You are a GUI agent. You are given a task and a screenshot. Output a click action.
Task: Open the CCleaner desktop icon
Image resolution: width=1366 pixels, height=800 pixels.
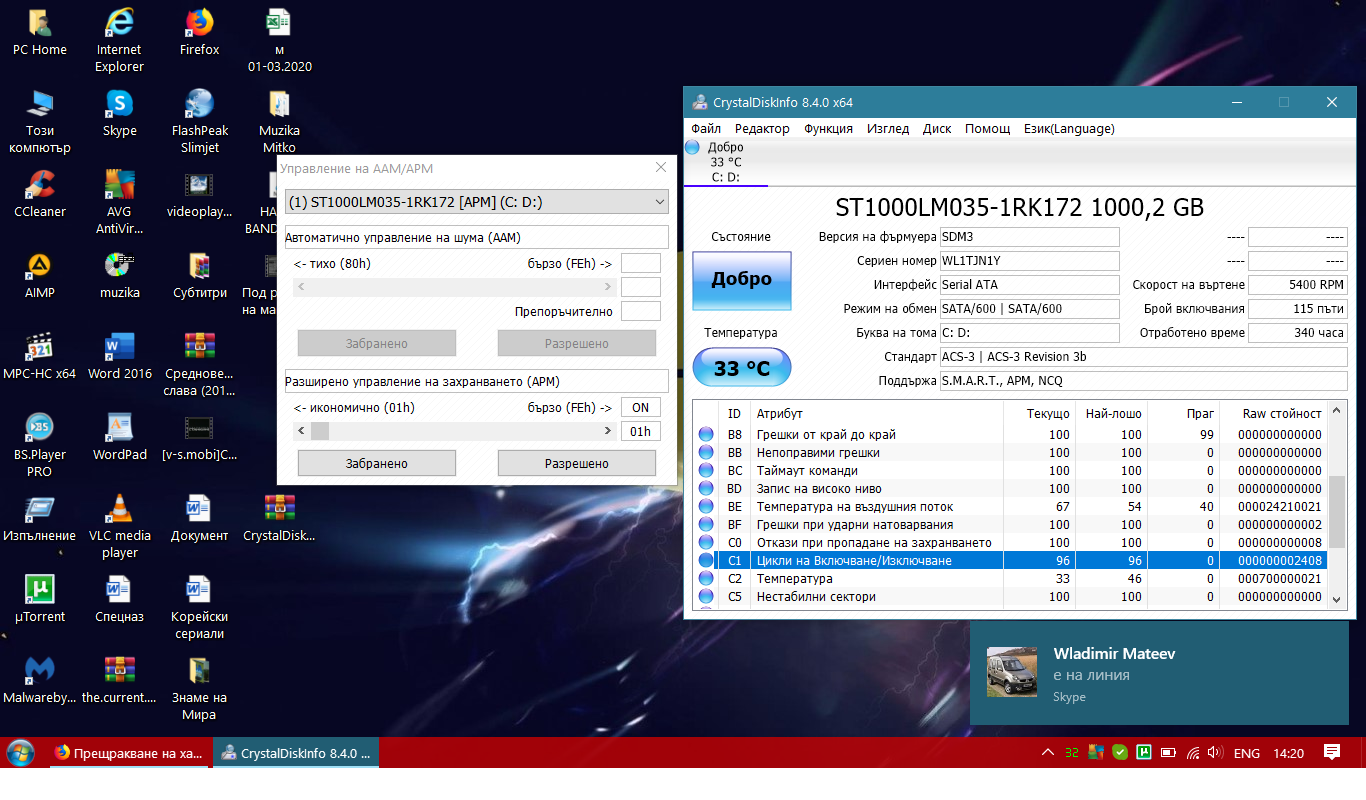click(x=40, y=186)
